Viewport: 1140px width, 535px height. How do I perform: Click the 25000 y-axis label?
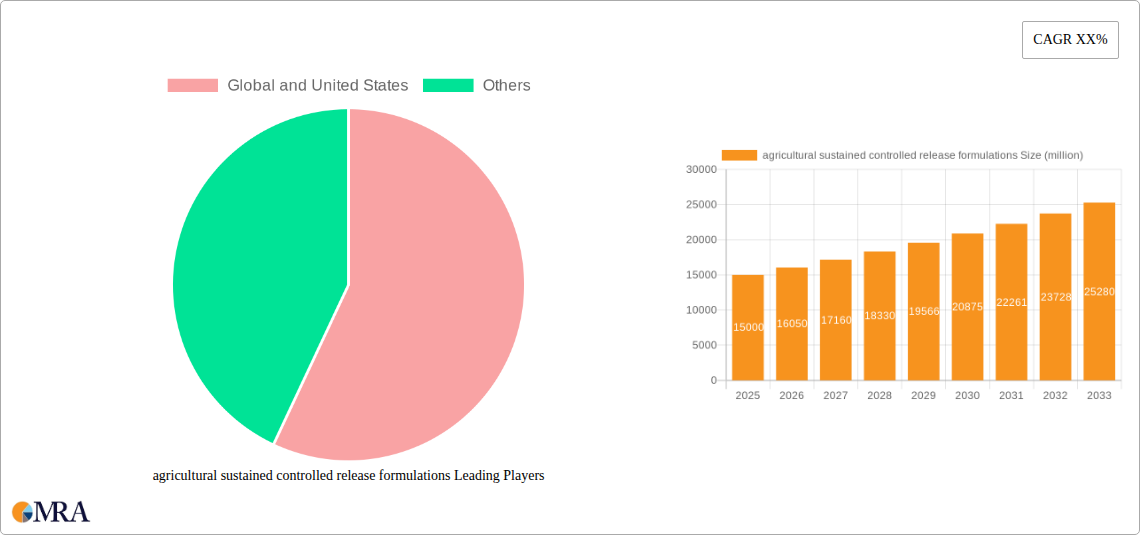pyautogui.click(x=701, y=205)
